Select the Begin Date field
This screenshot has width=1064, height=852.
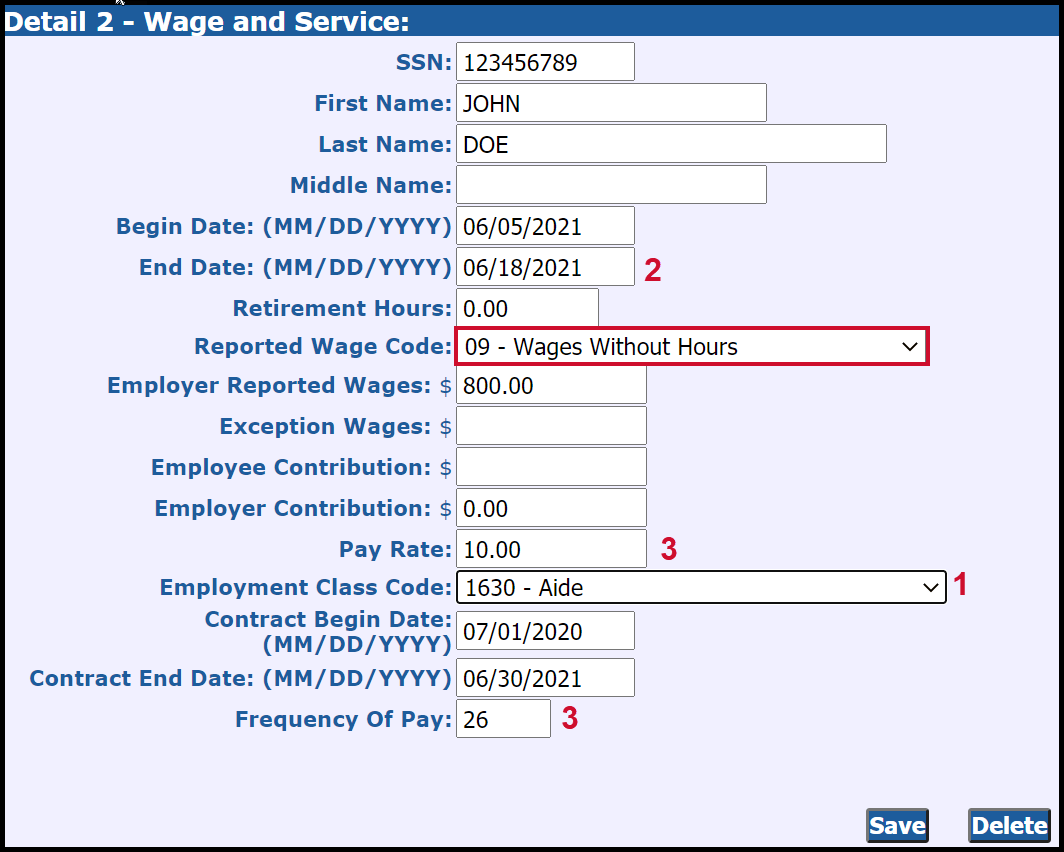coord(545,225)
